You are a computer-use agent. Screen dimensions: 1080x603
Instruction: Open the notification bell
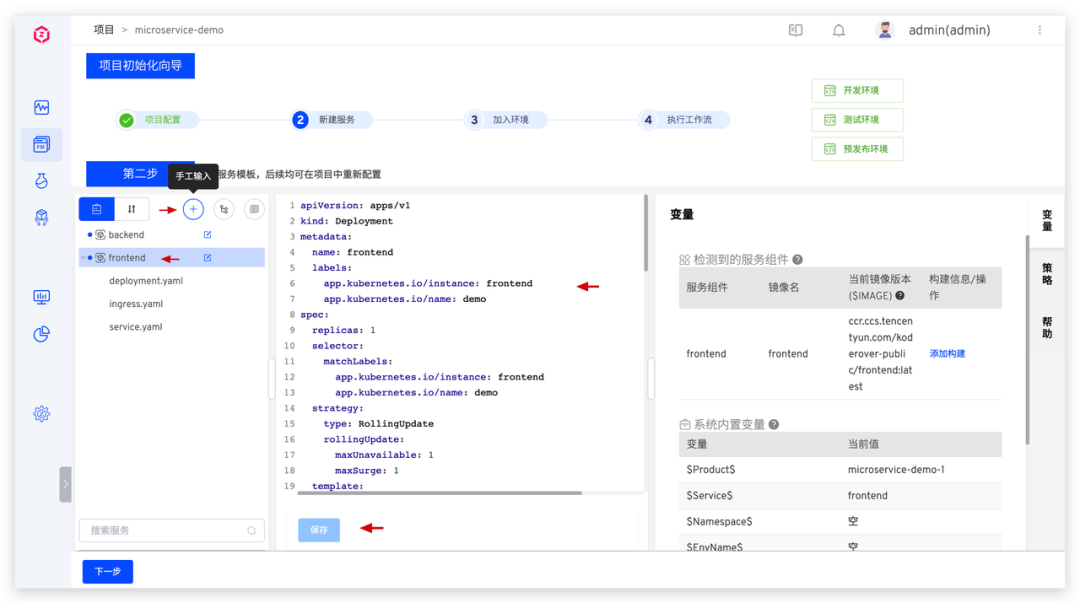838,30
